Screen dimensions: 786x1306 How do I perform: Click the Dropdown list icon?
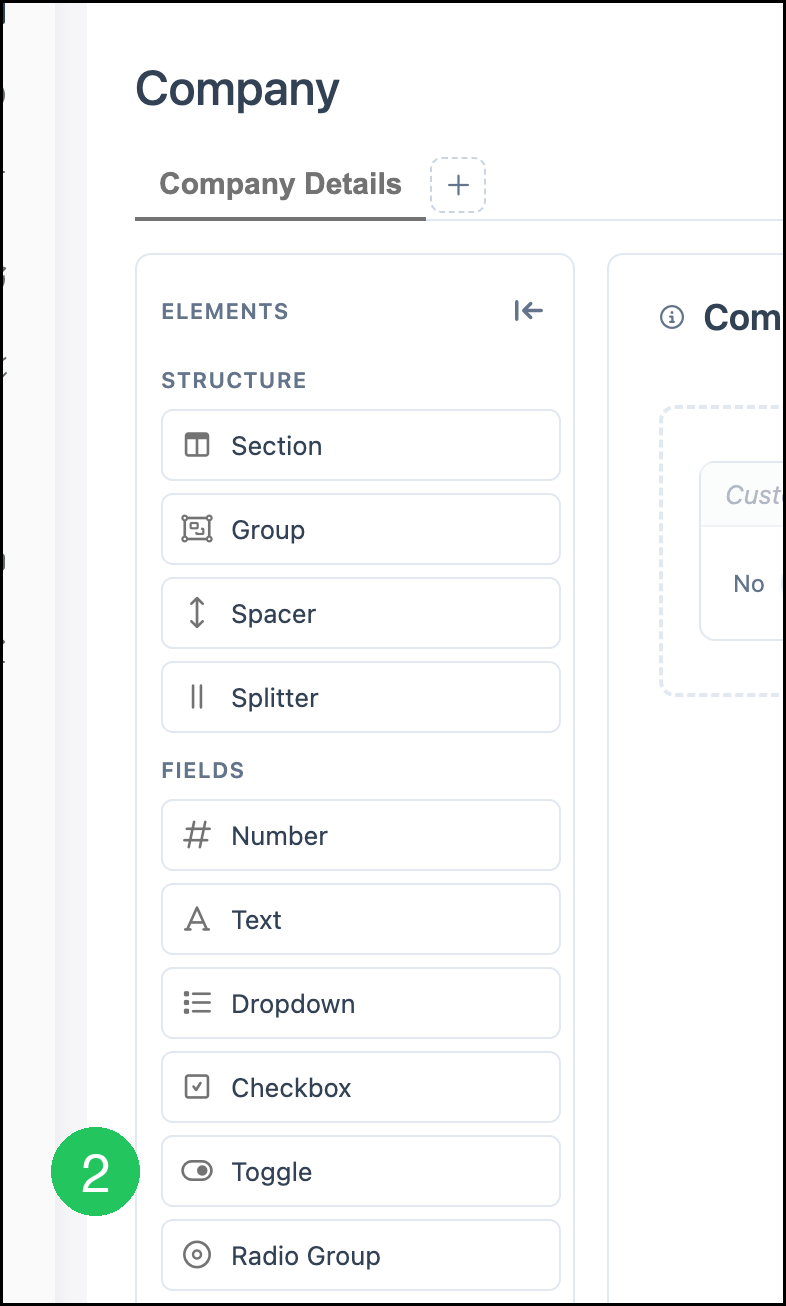(197, 1003)
